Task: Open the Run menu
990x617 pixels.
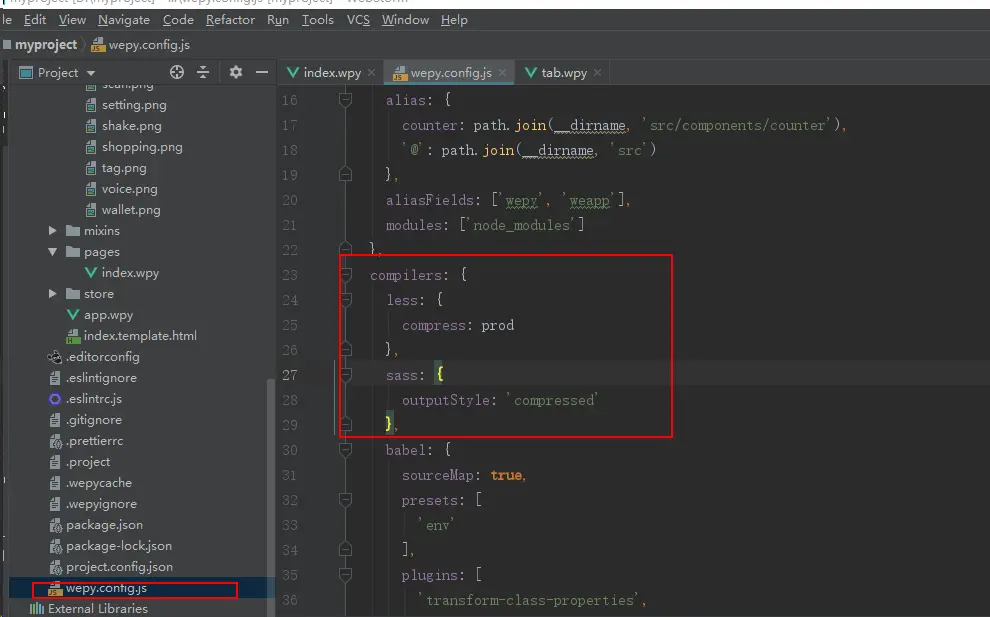Action: 278,20
